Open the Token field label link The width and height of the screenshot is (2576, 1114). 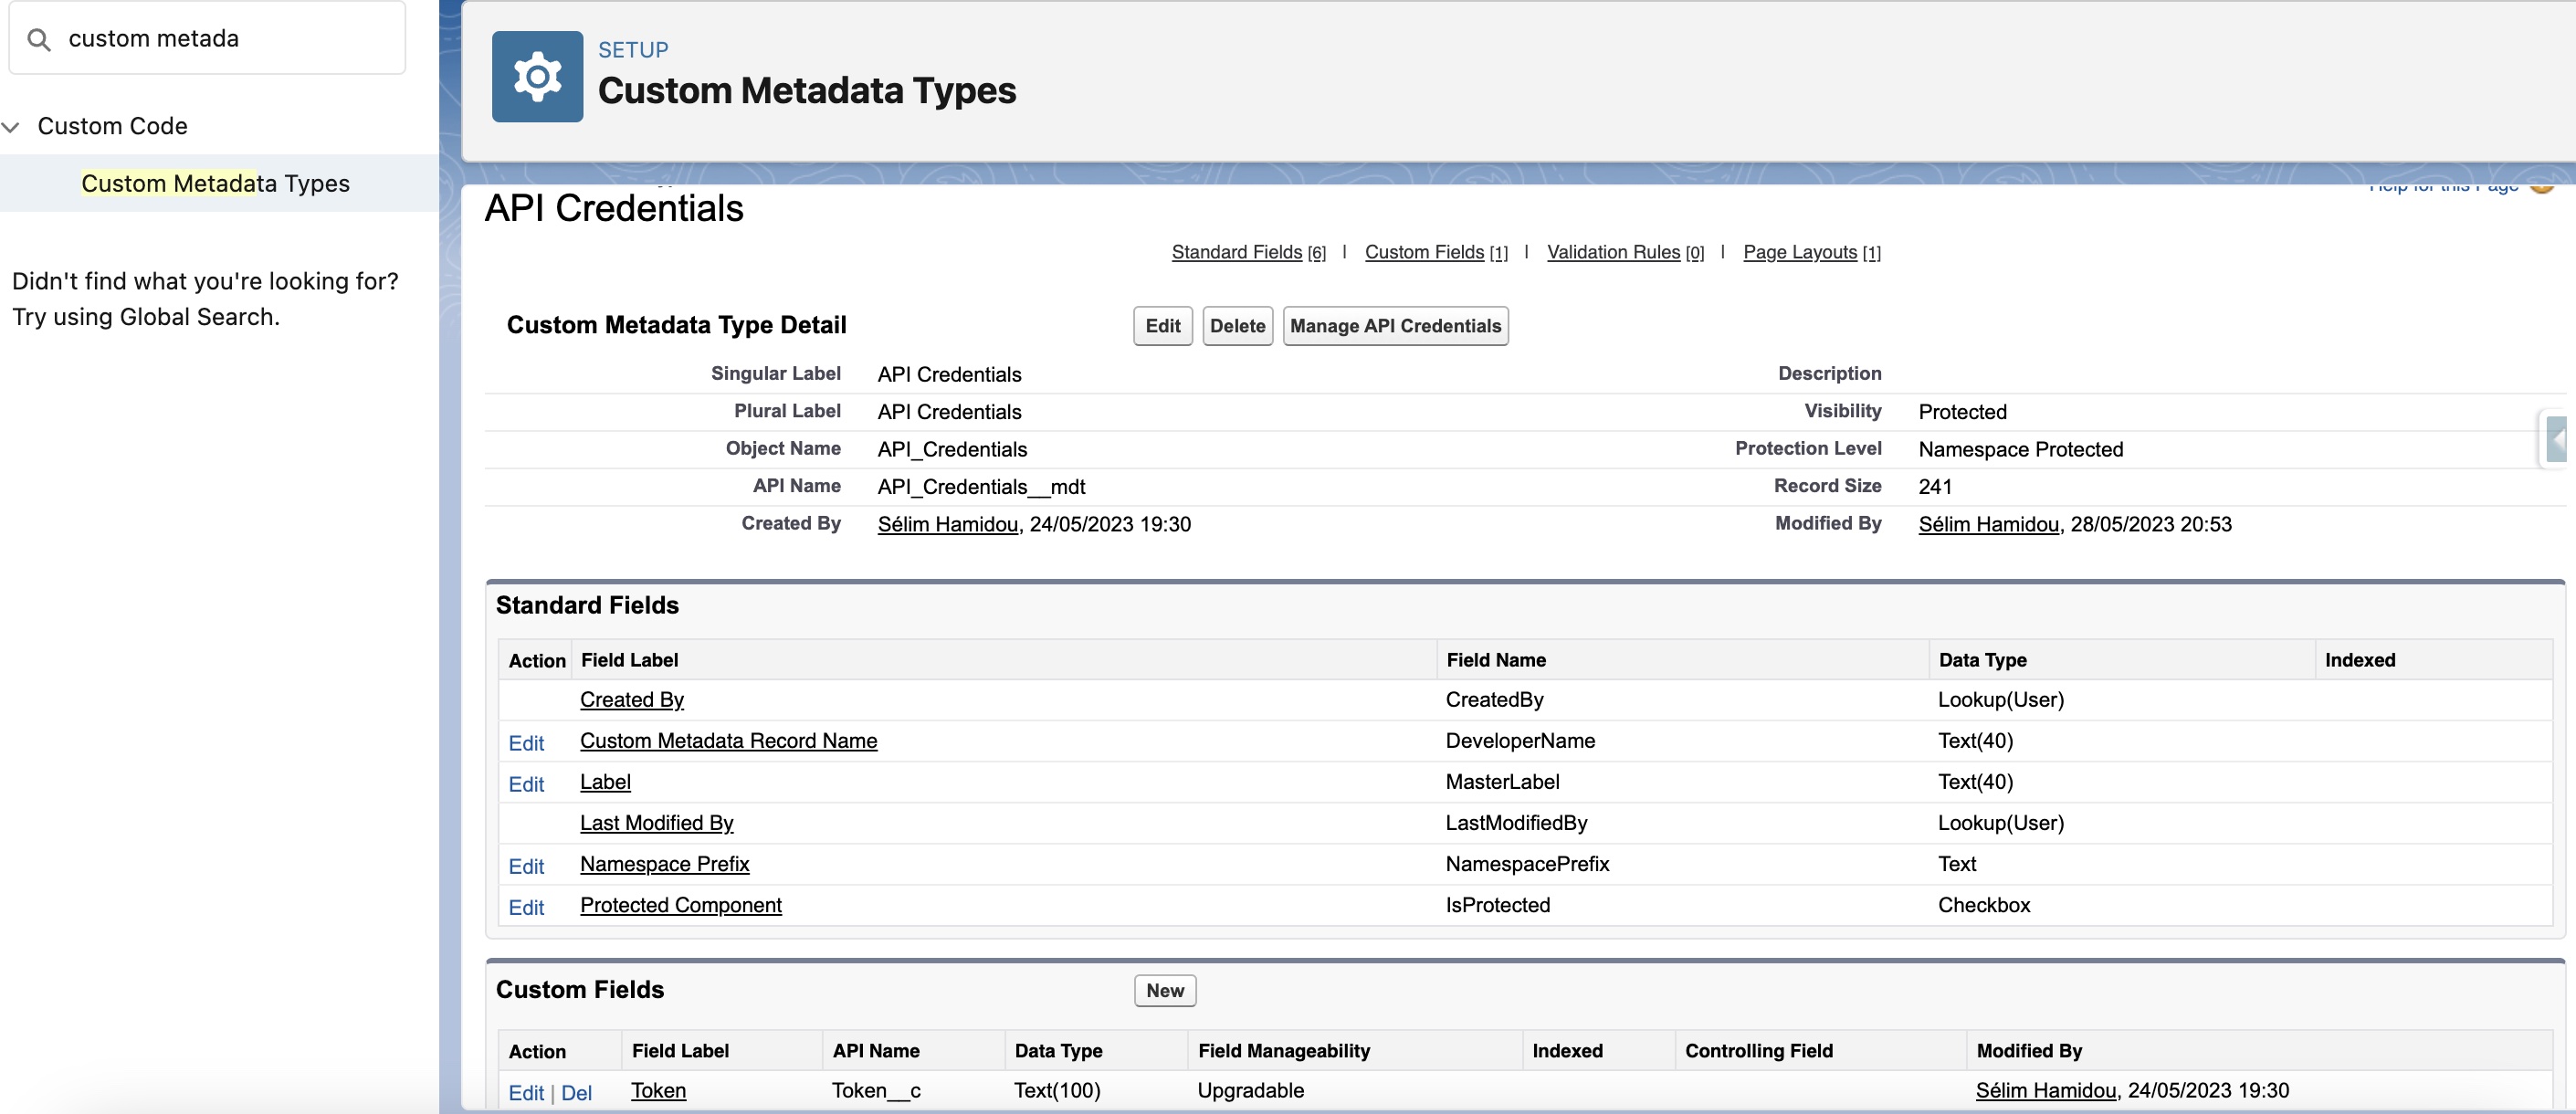(x=658, y=1091)
